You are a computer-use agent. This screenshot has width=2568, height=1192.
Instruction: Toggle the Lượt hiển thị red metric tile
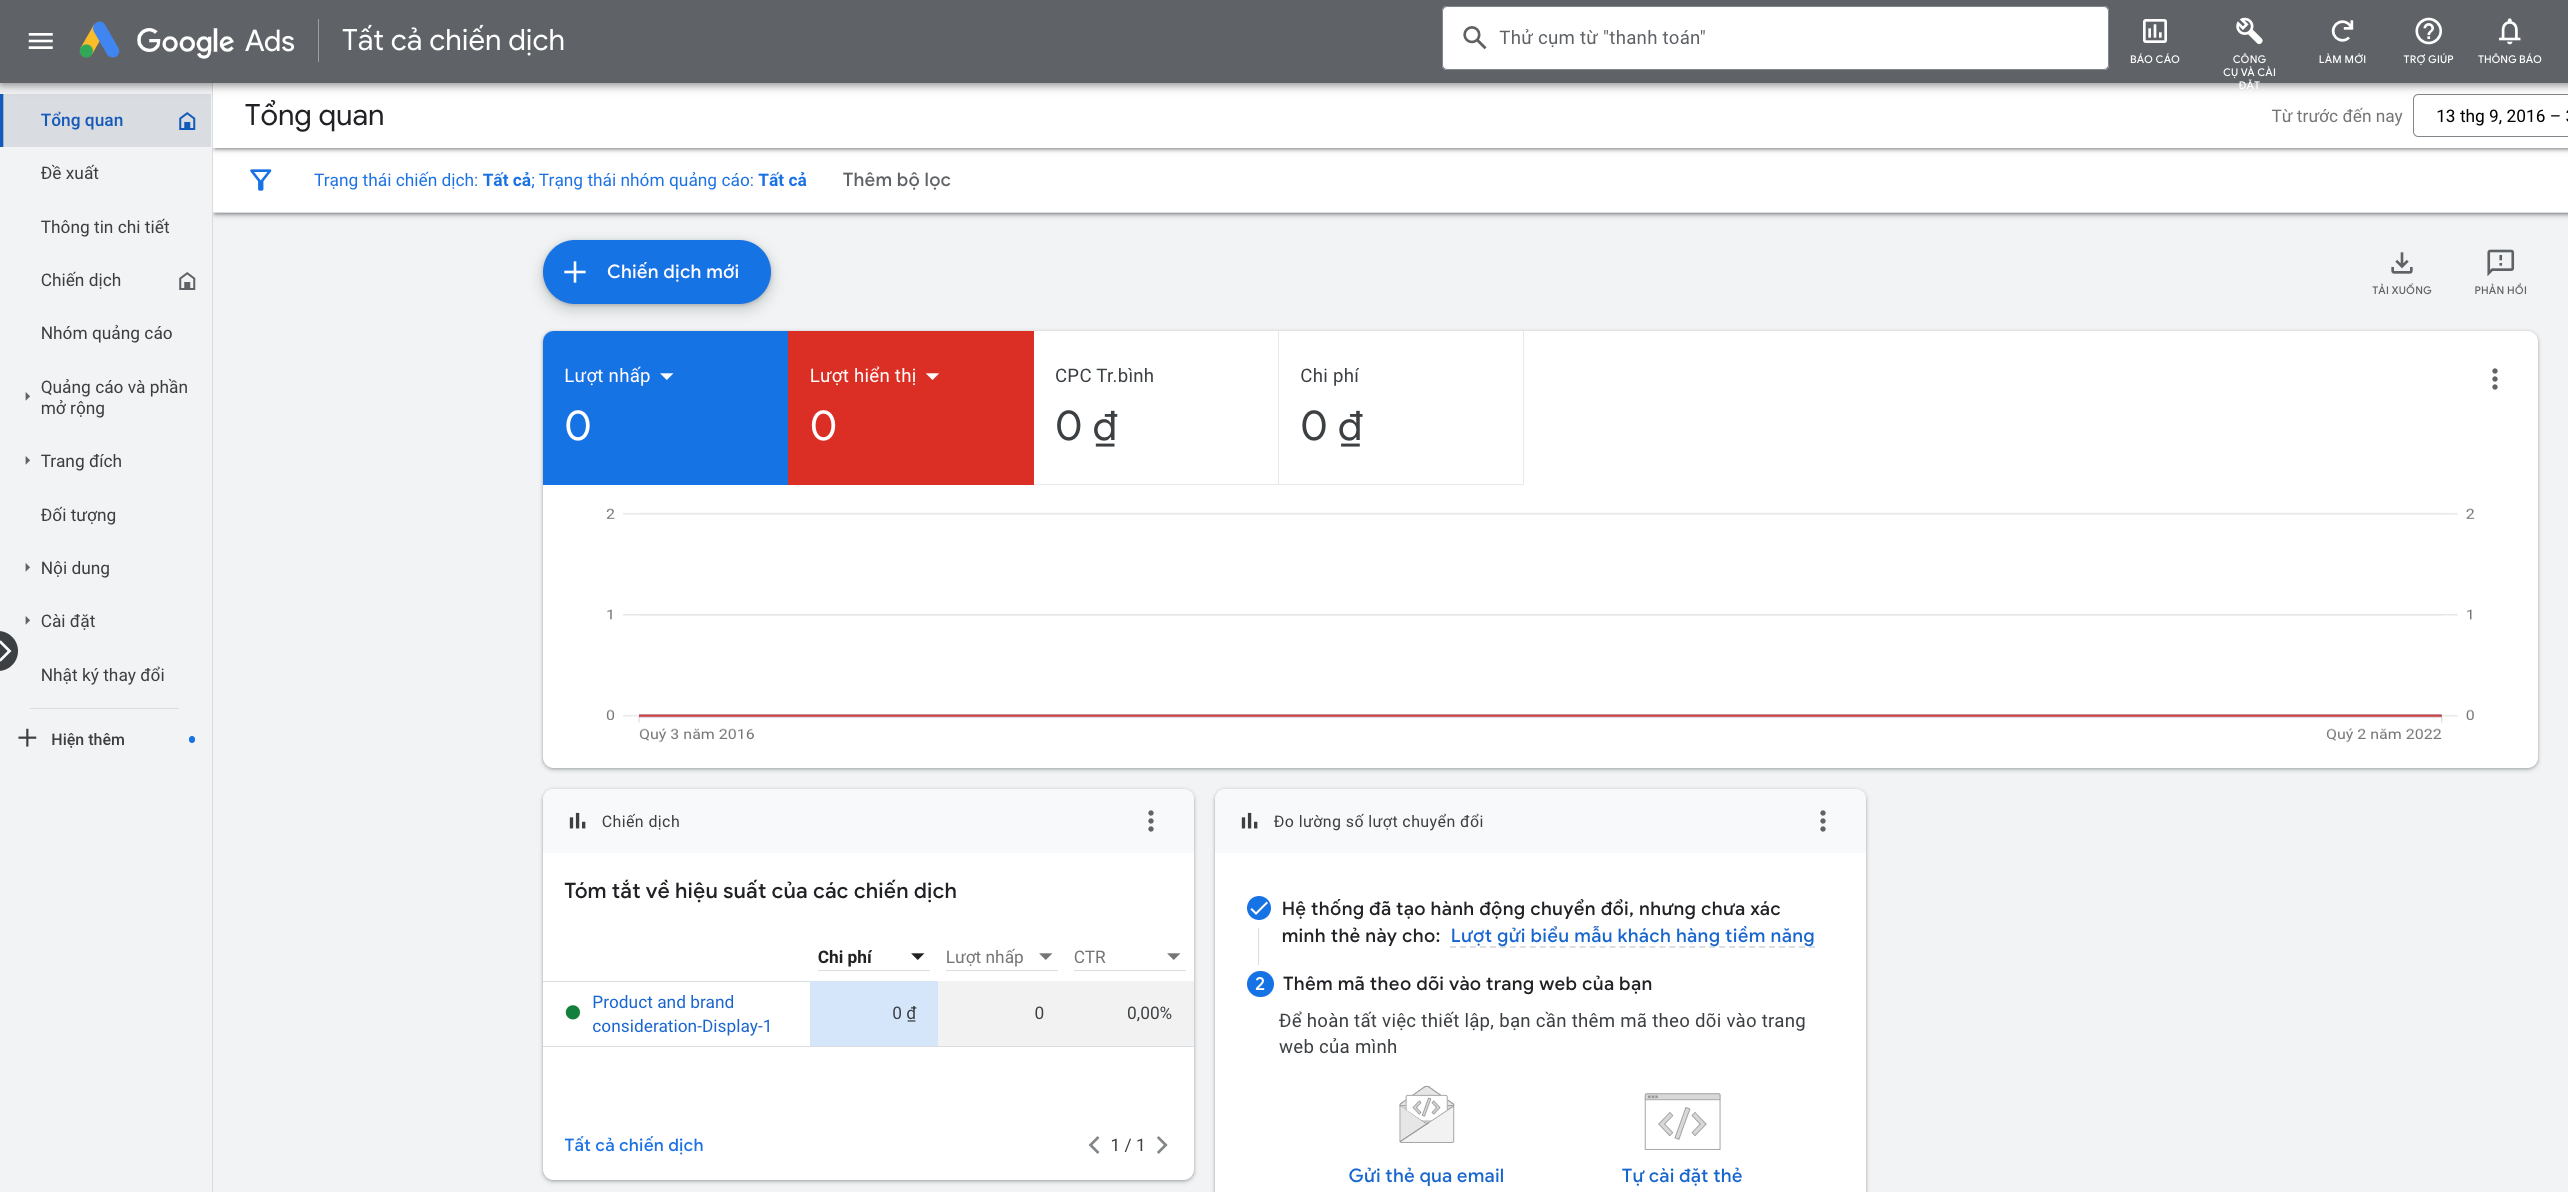[x=910, y=408]
